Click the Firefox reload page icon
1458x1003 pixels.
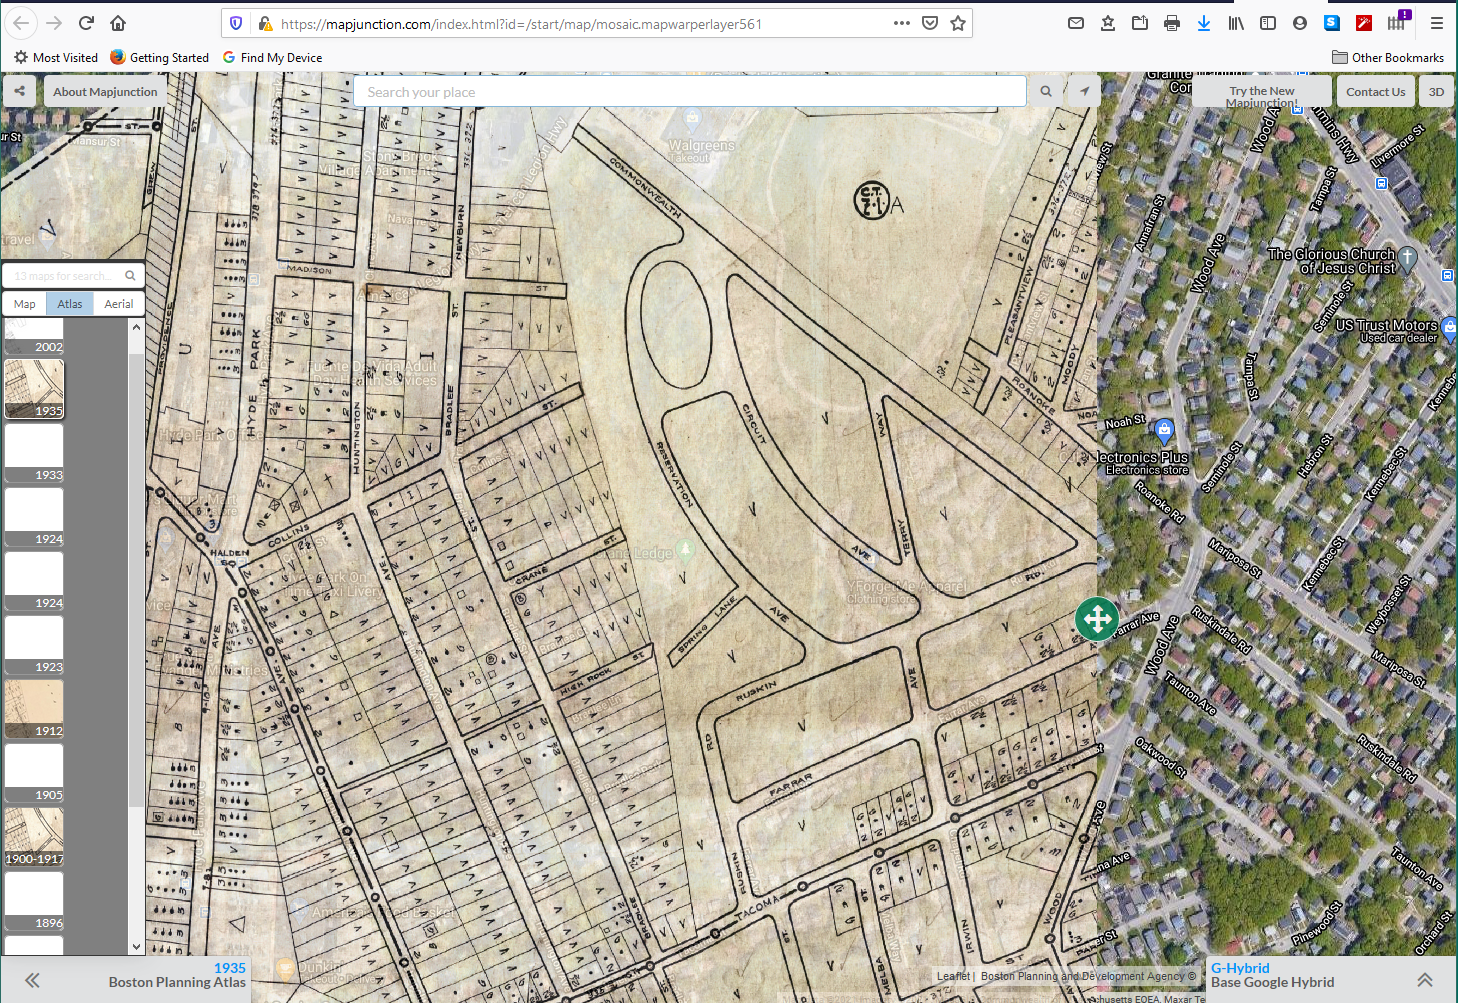pos(86,23)
